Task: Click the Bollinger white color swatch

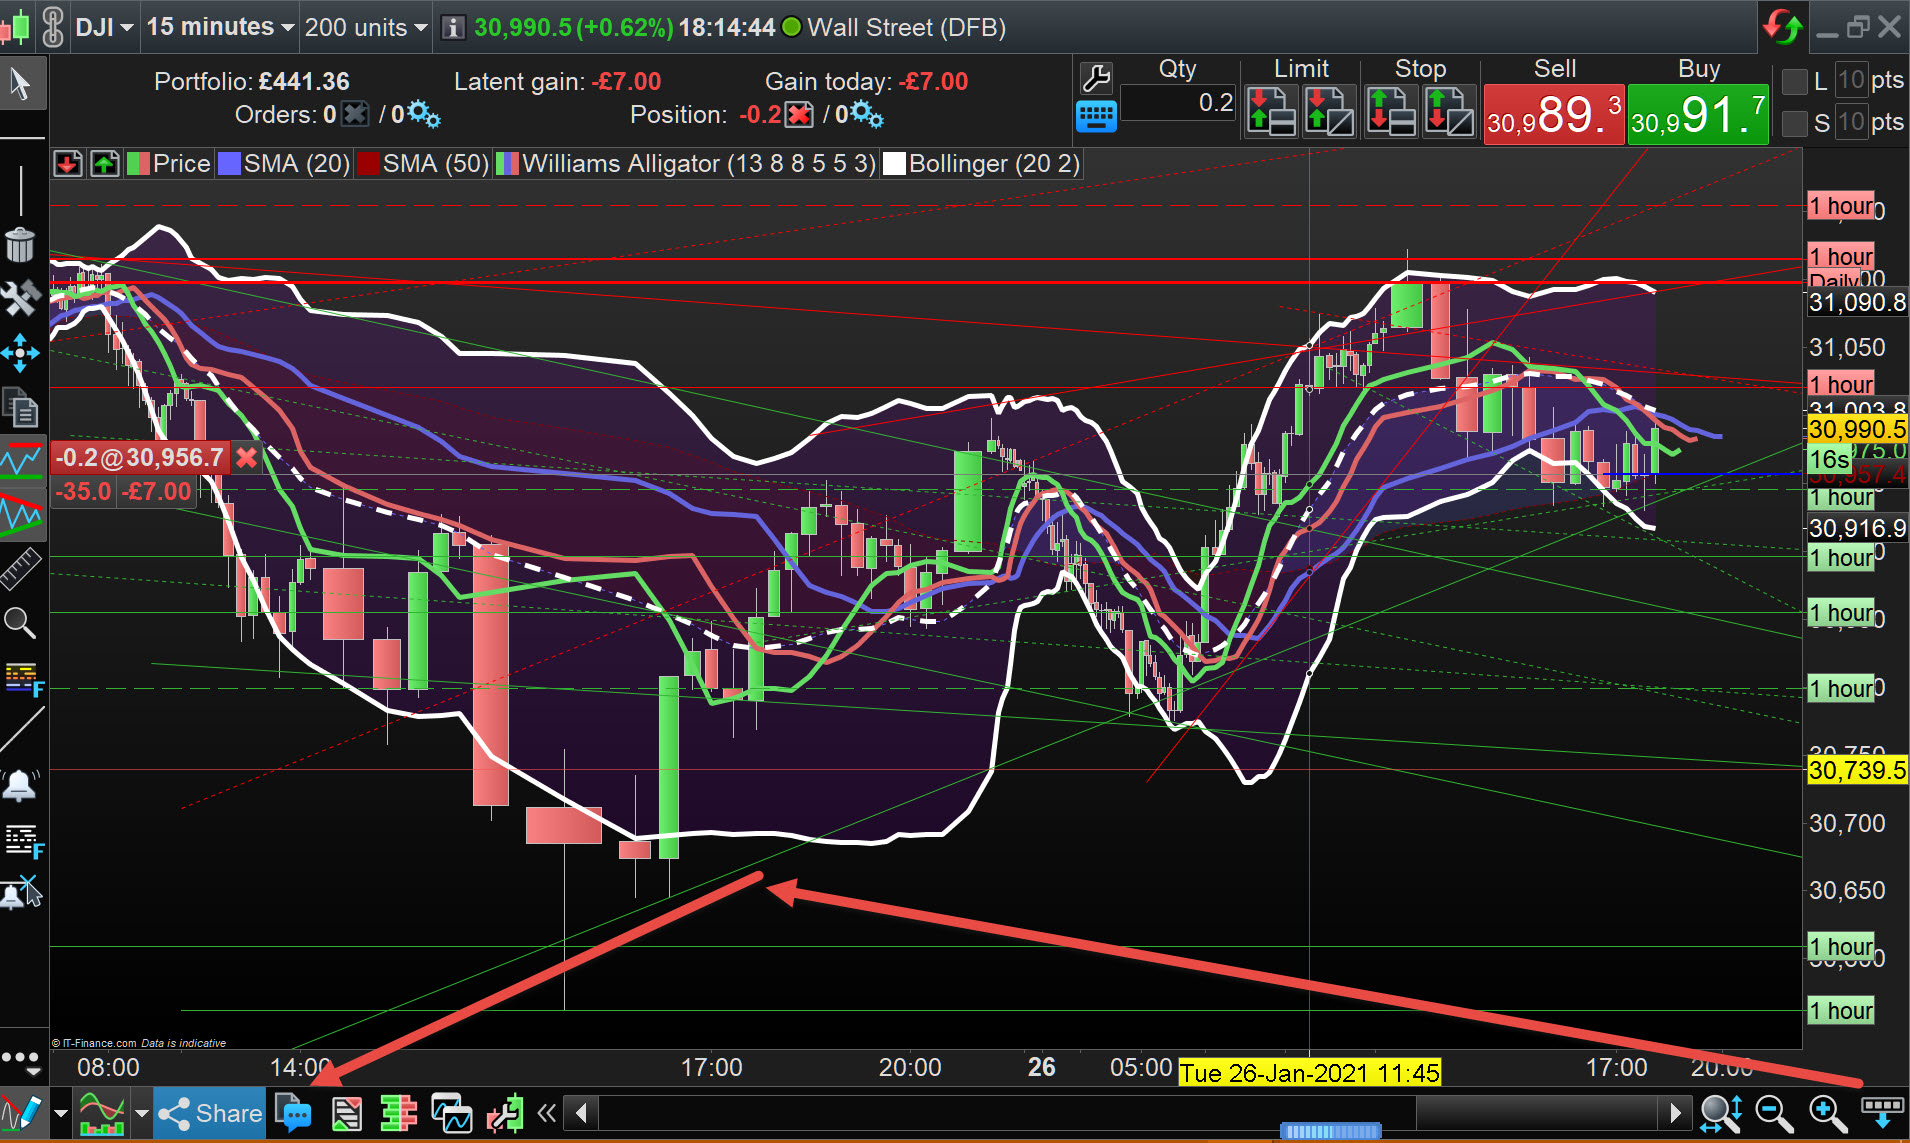Action: pyautogui.click(x=894, y=164)
